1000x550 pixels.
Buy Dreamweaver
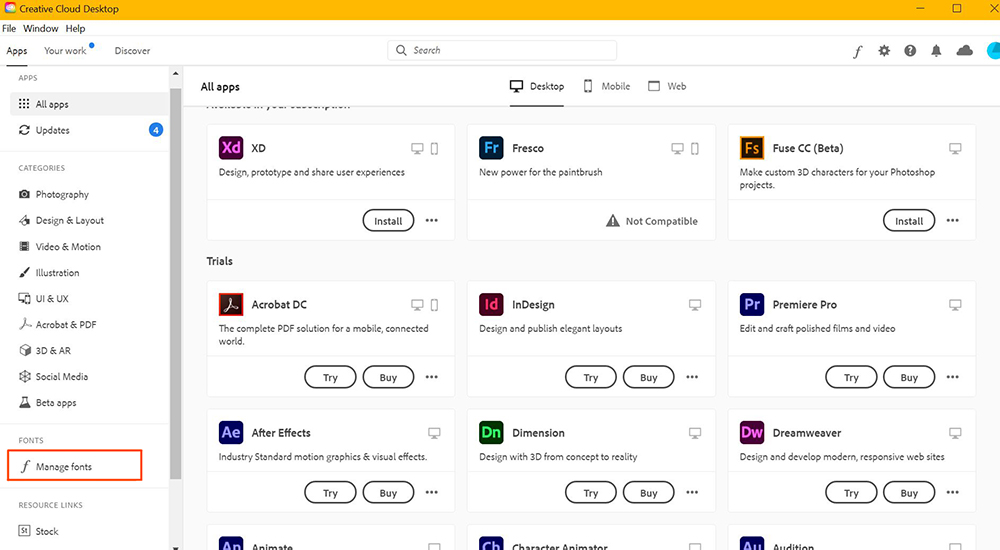pos(909,493)
